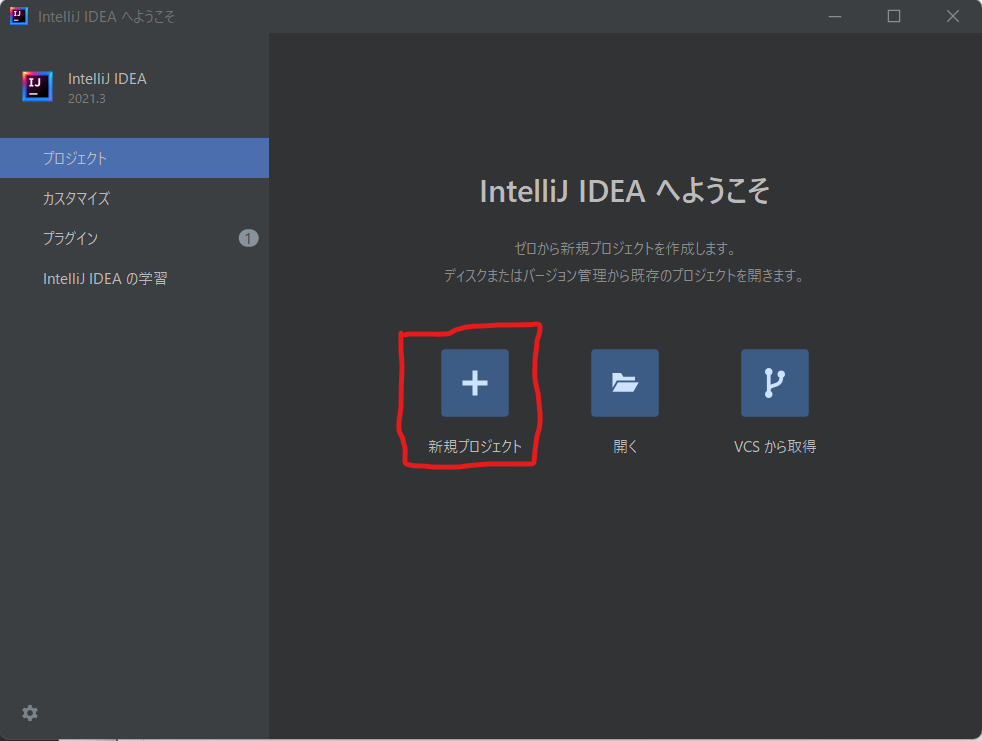Click the sidebar IntelliJ IDEA product name
The height and width of the screenshot is (741, 982).
107,78
